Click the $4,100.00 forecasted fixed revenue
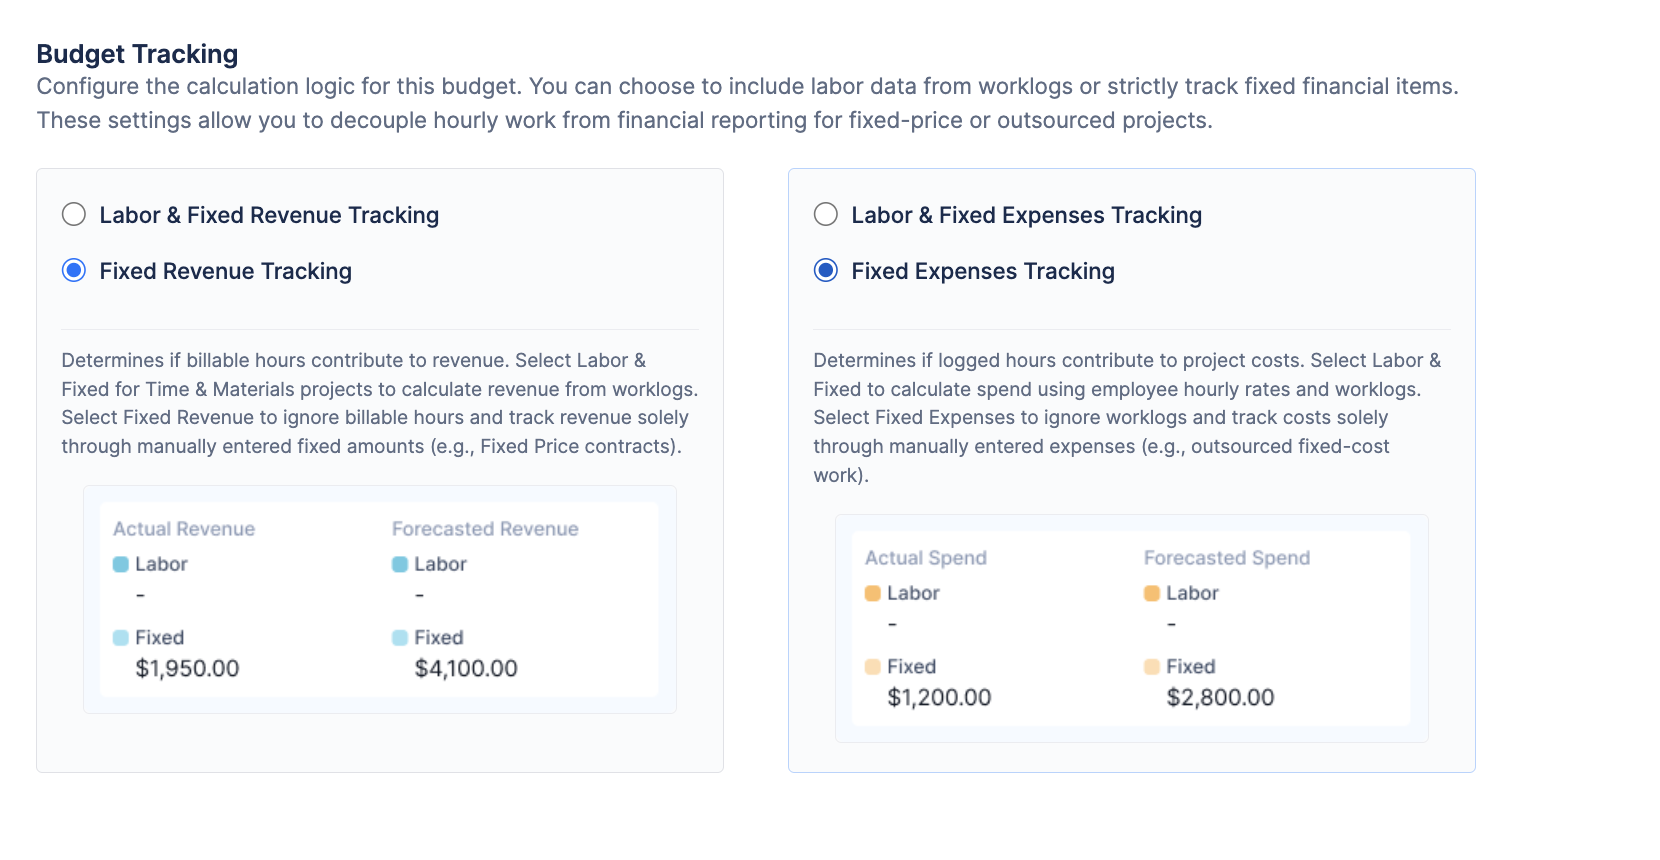Image resolution: width=1660 pixels, height=860 pixels. 466,669
